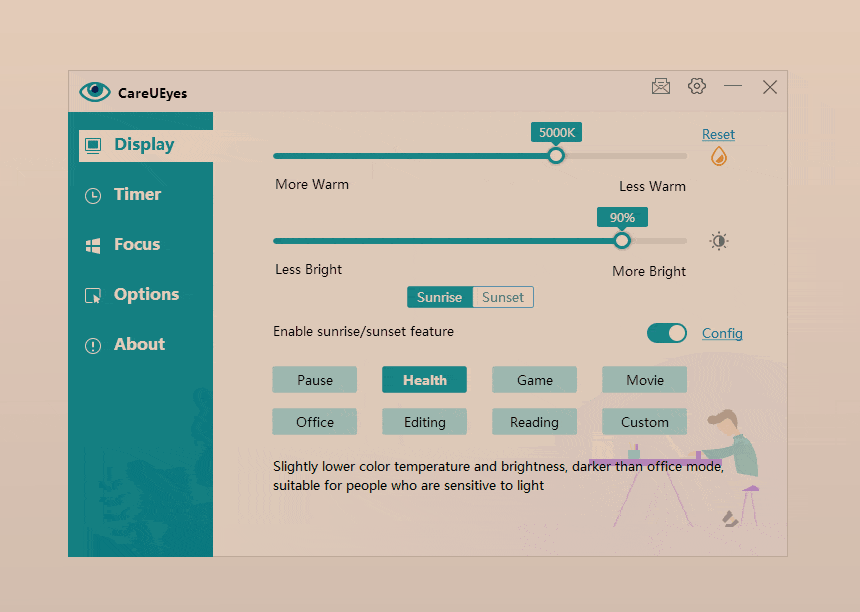The height and width of the screenshot is (612, 860).
Task: Minimize the CareUEyes window
Action: coord(733,86)
